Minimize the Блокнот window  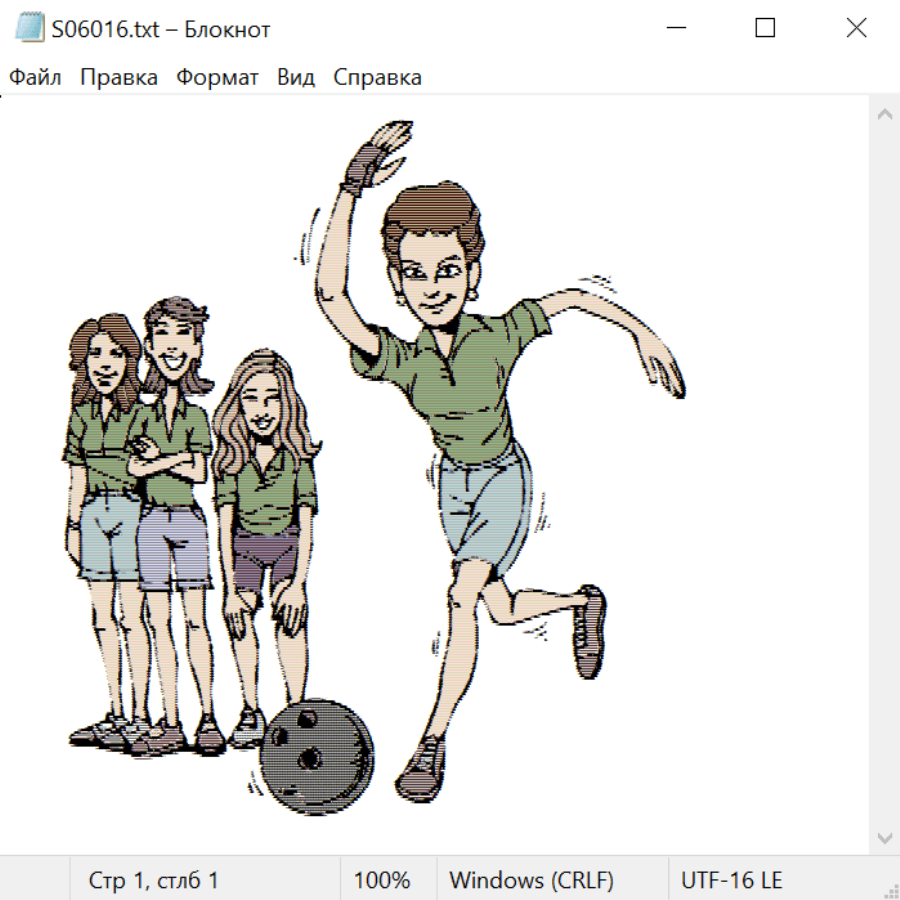pos(675,28)
